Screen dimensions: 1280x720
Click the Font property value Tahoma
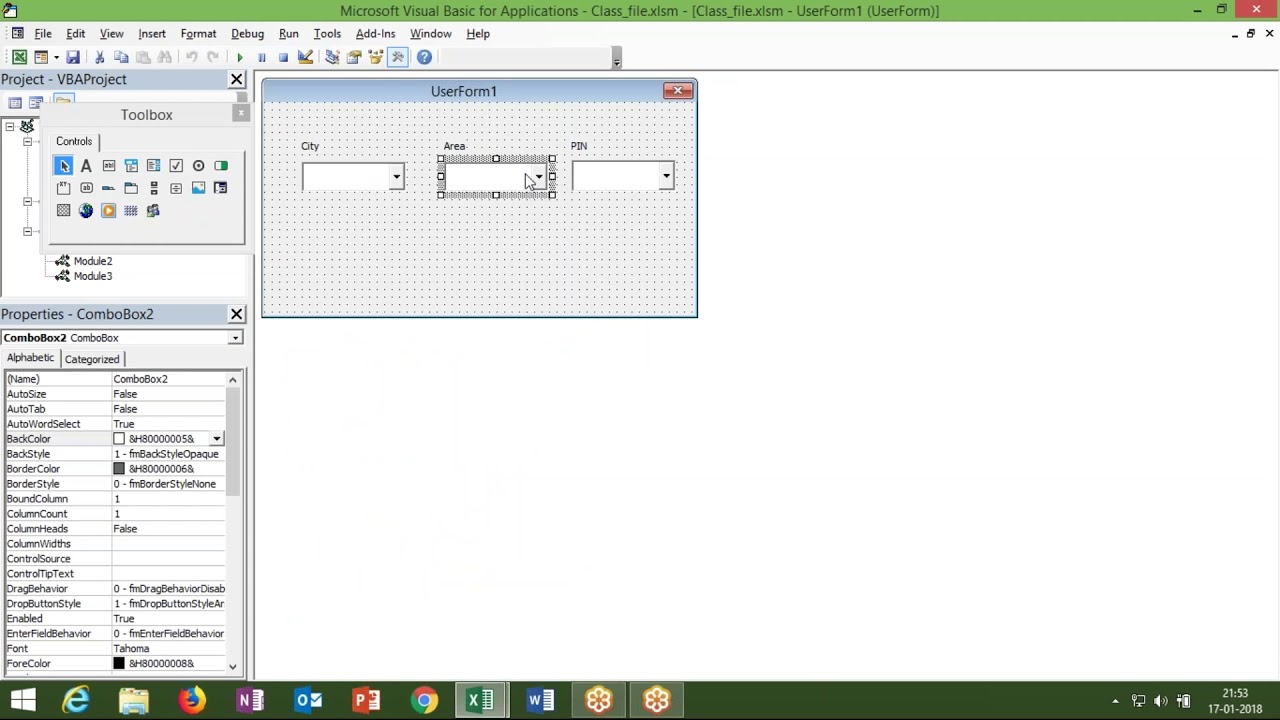pos(168,649)
